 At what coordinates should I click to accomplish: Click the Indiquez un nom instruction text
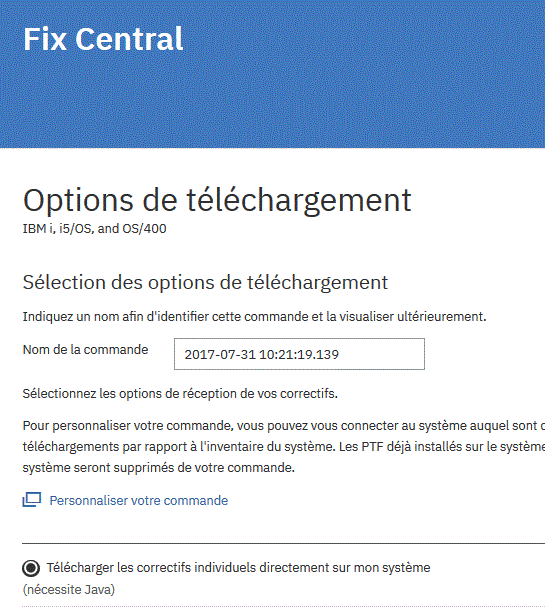(254, 316)
